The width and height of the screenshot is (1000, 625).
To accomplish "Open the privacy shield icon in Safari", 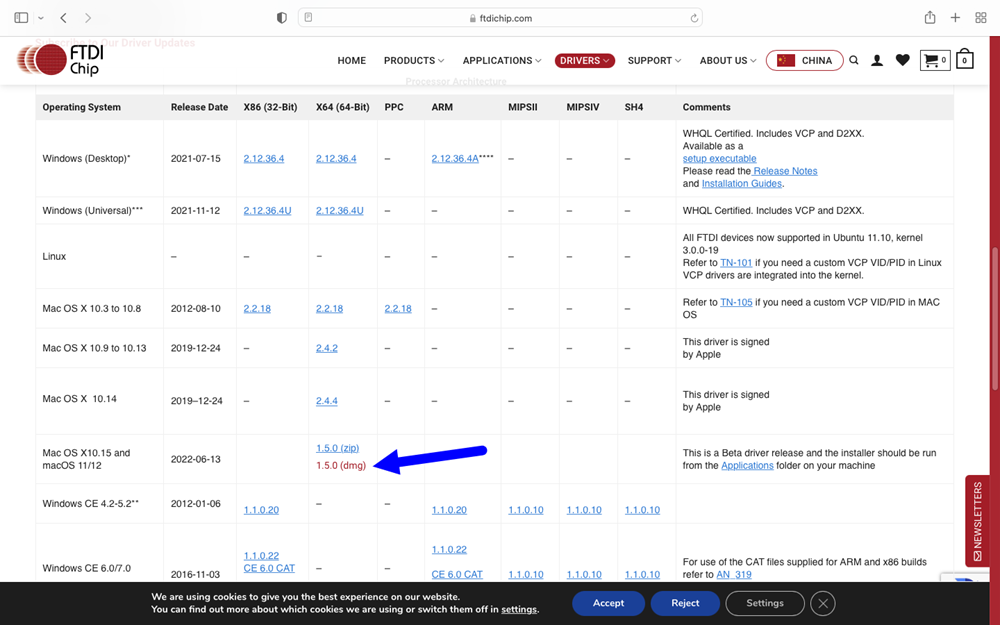I will [281, 18].
